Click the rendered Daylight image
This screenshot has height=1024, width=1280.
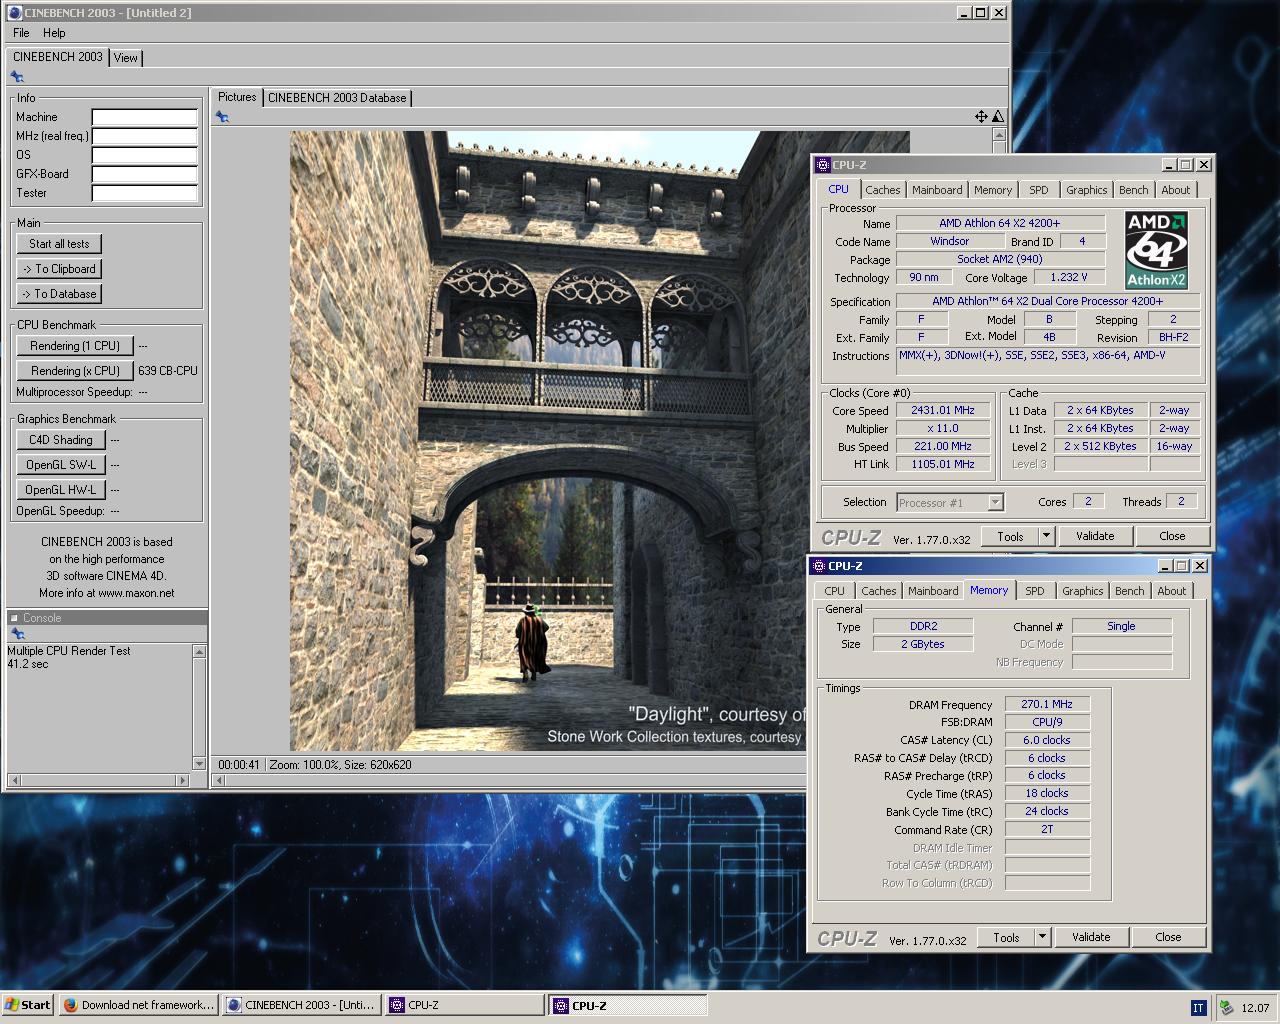click(x=548, y=440)
